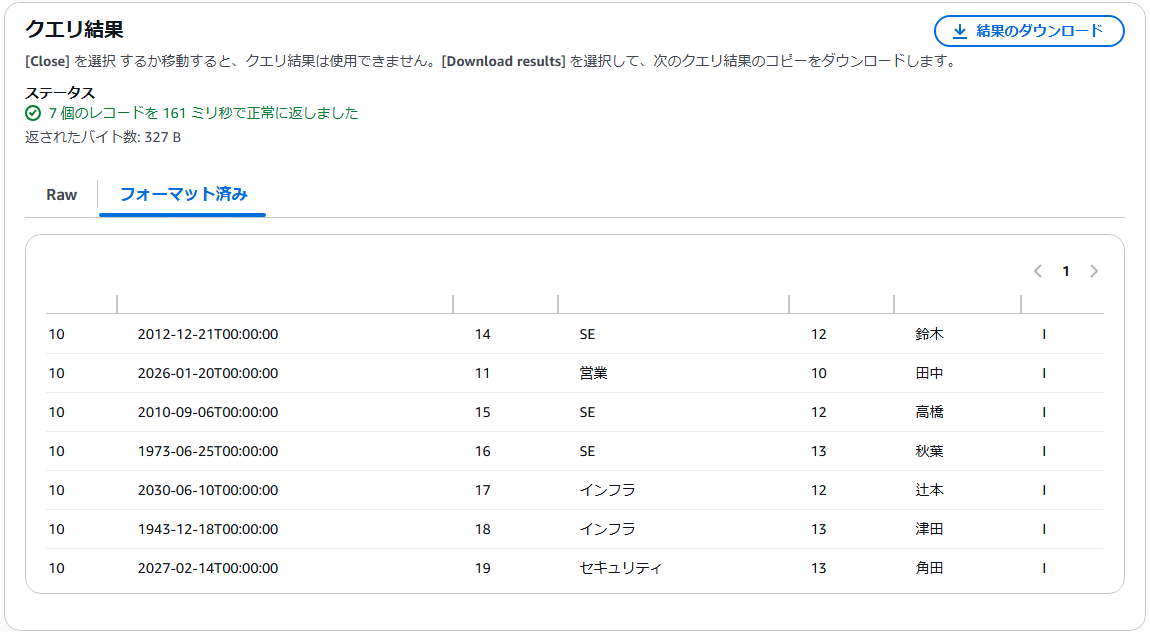1150x635 pixels.
Task: Click the 田中 name cell
Action: pyautogui.click(x=929, y=373)
